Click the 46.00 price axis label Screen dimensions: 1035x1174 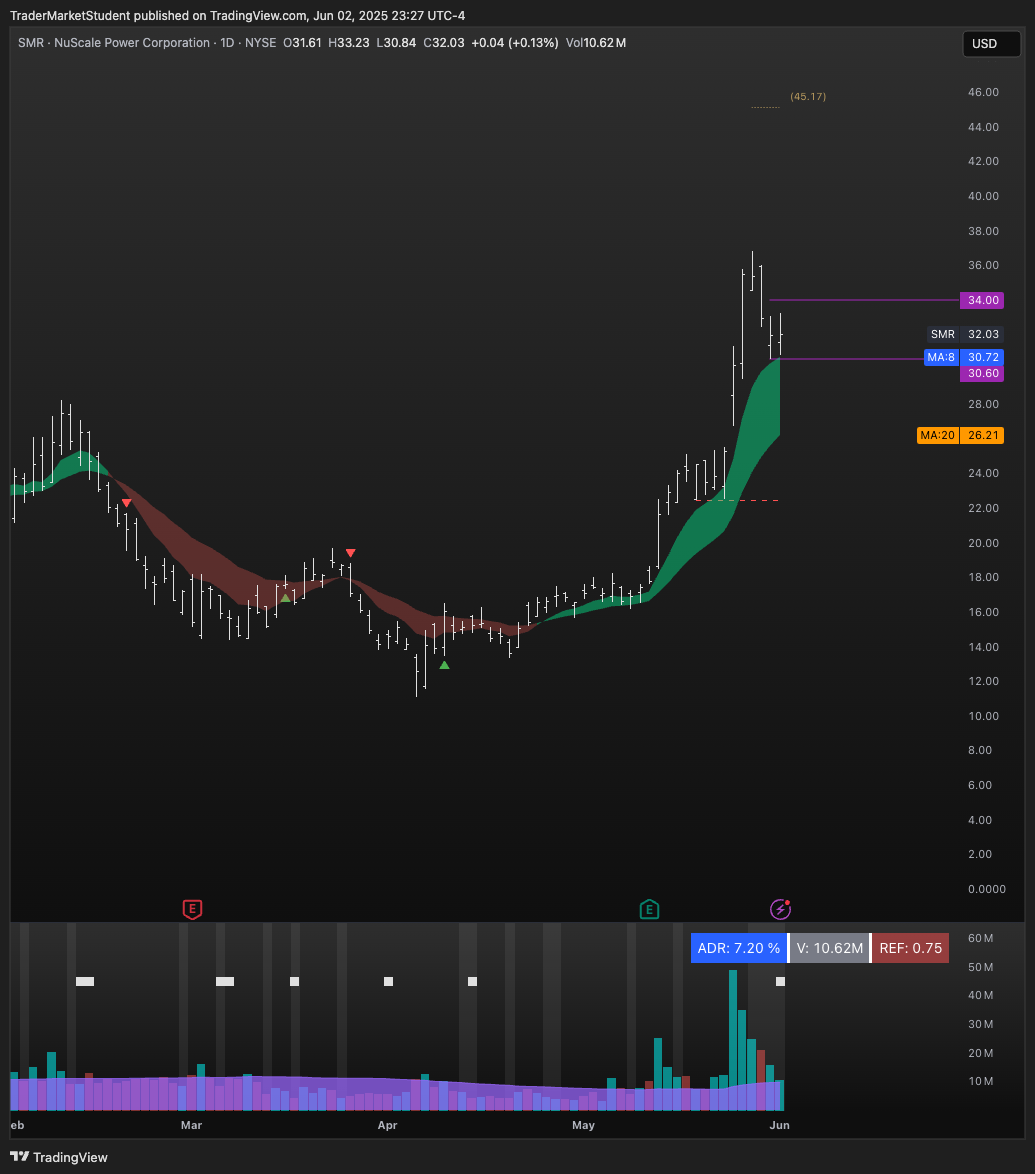[x=983, y=92]
